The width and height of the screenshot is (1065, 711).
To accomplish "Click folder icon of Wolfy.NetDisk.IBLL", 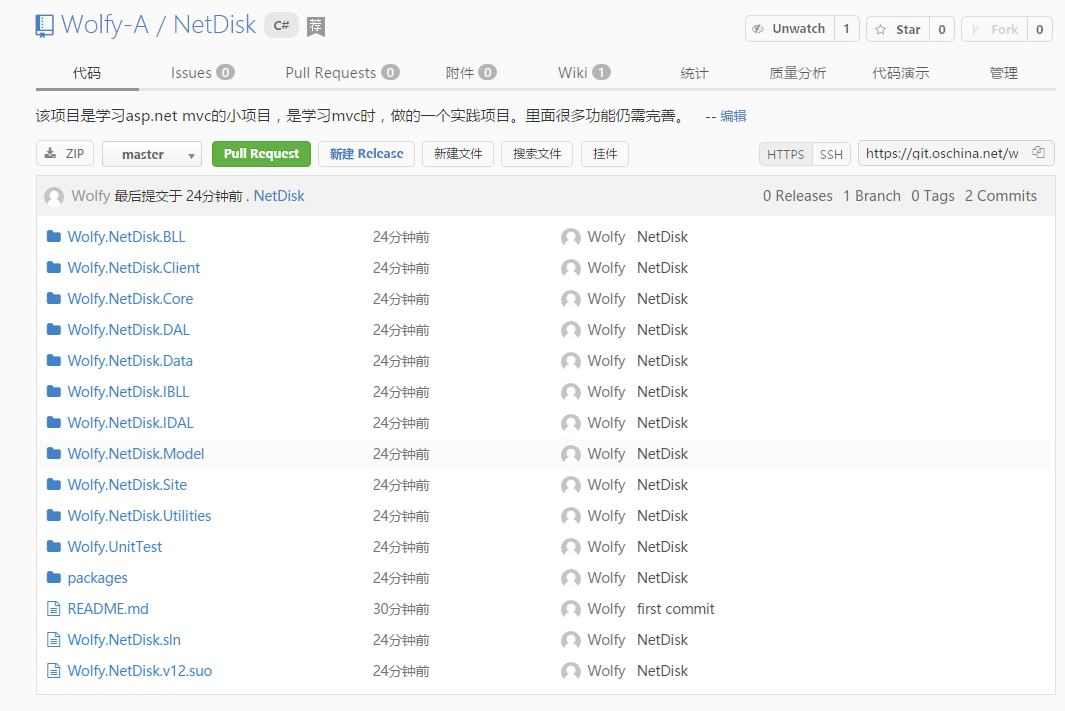I will 54,391.
